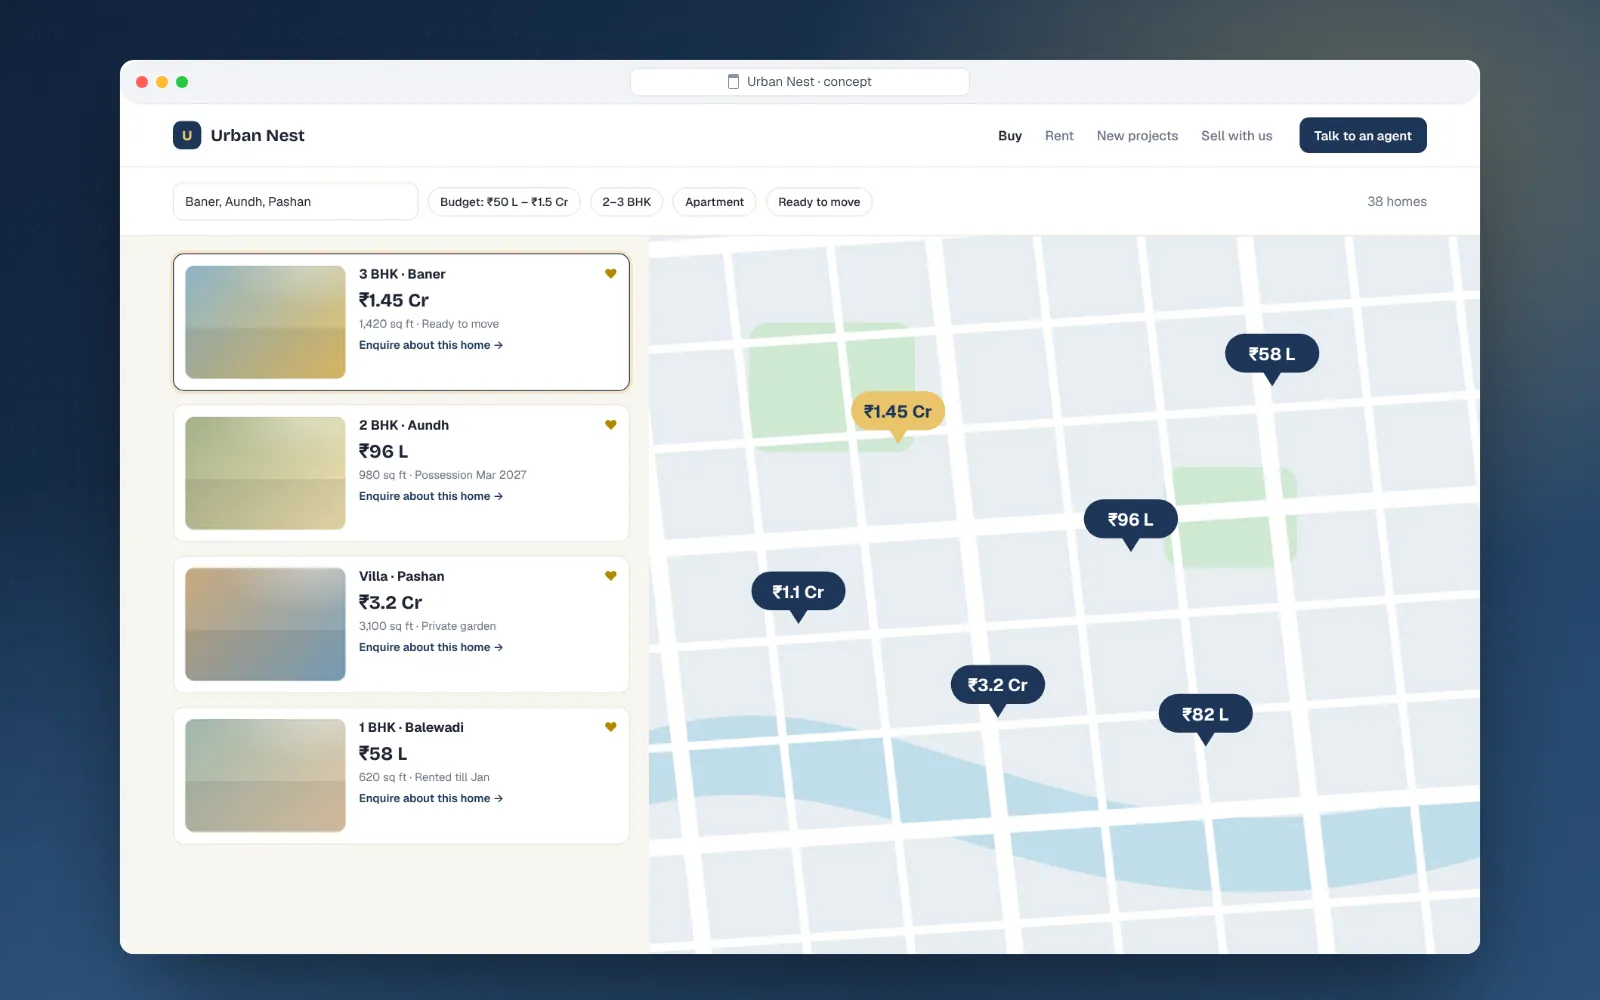Select the ₹3.2 Cr map pin
The width and height of the screenshot is (1600, 1000).
(x=998, y=686)
